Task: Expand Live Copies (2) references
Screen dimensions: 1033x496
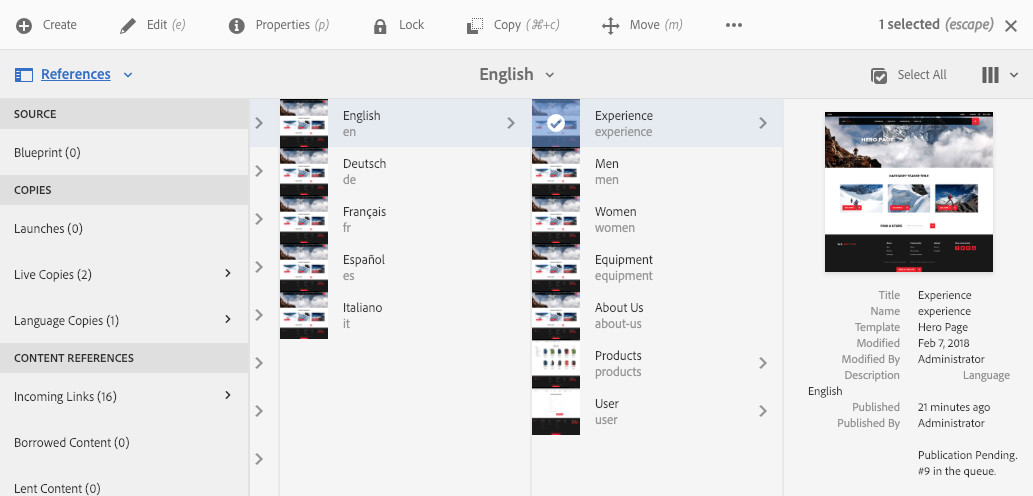Action: click(227, 273)
